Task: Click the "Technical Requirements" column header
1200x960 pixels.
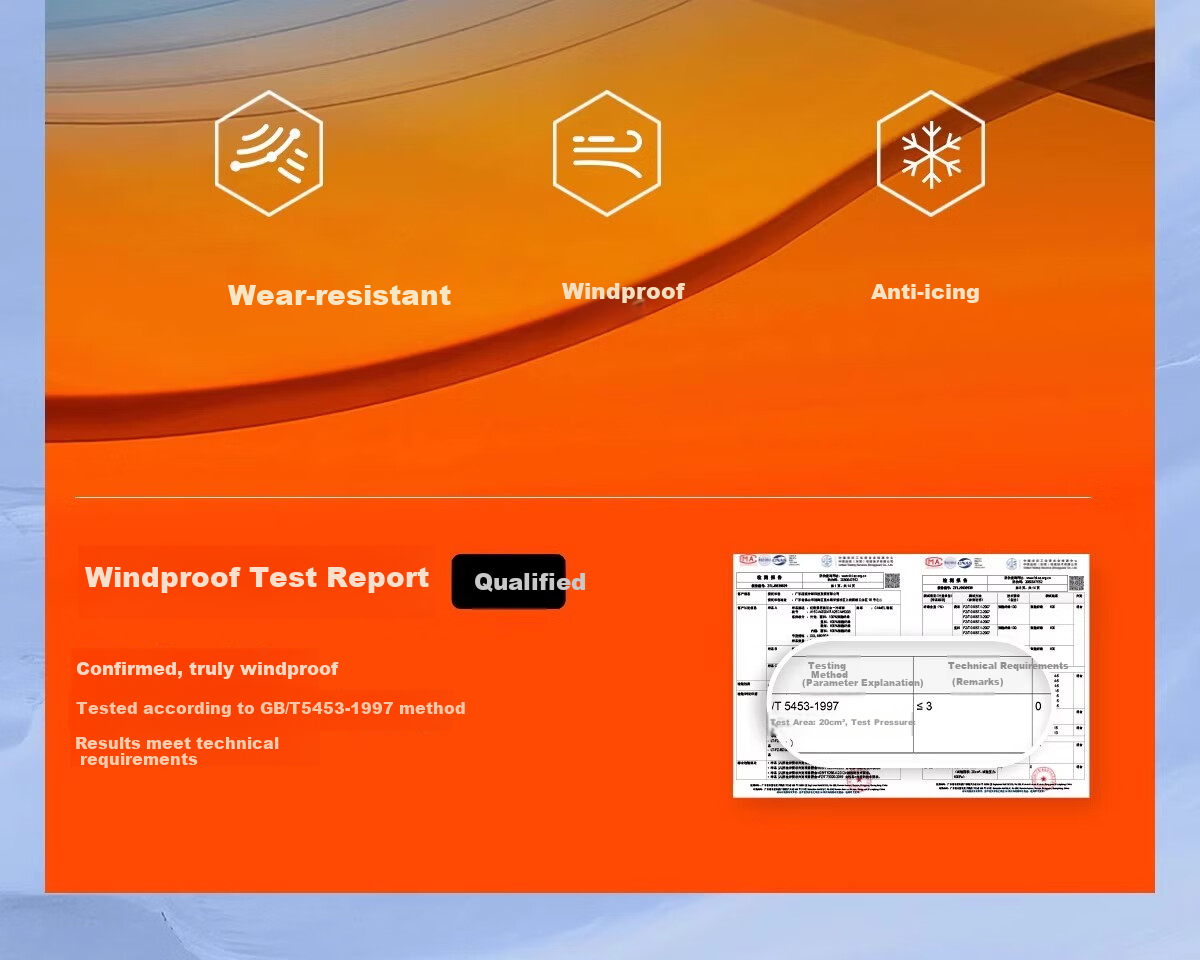Action: pyautogui.click(x=1007, y=666)
